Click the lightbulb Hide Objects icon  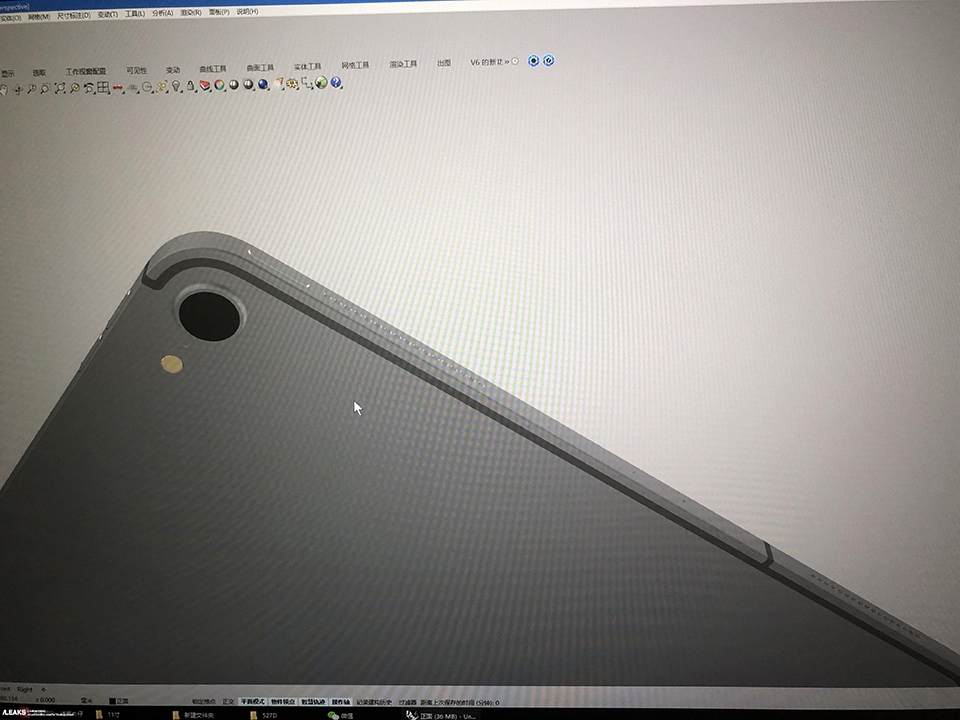176,87
